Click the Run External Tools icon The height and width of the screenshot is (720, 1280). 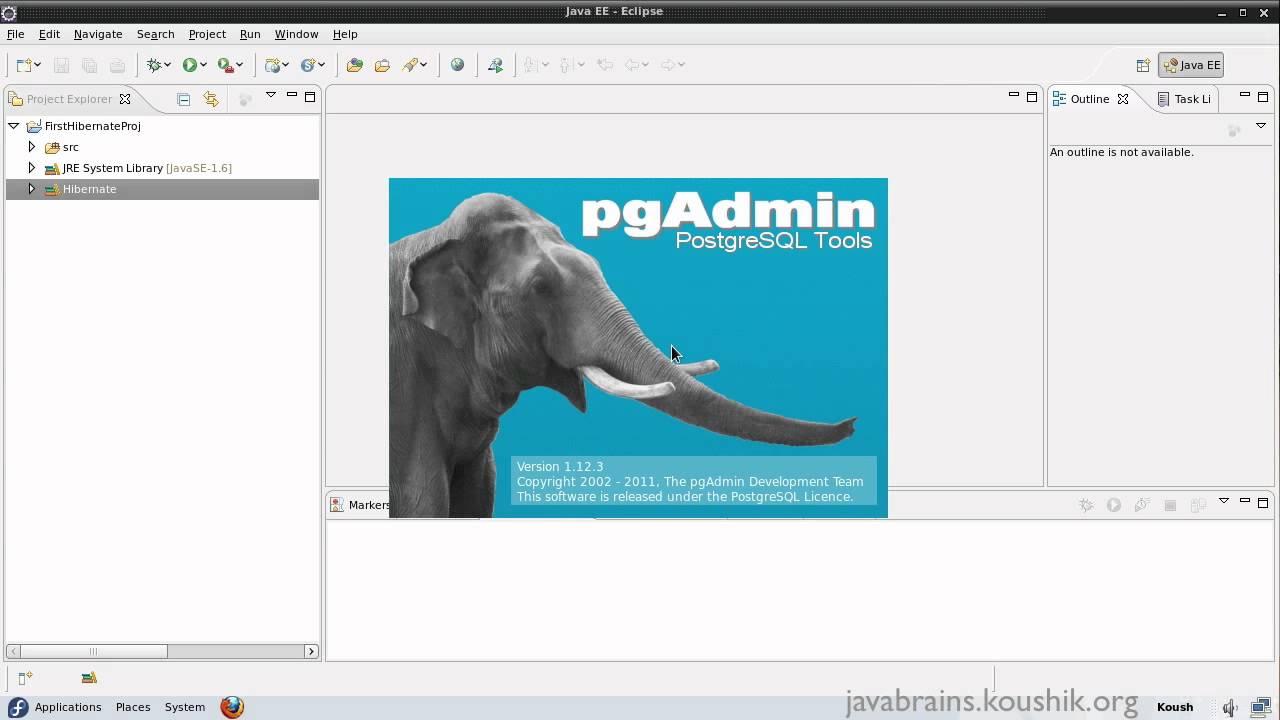click(x=226, y=65)
